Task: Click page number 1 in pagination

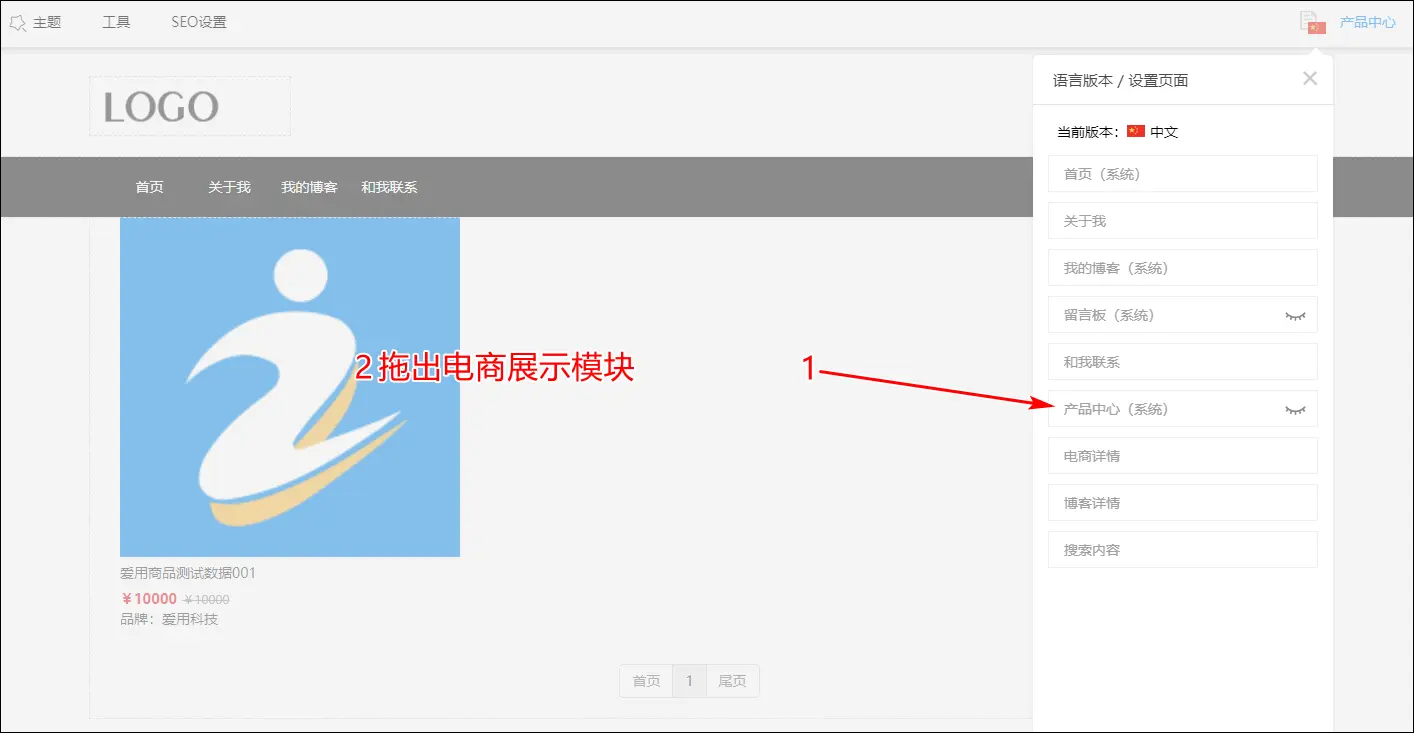Action: click(689, 681)
